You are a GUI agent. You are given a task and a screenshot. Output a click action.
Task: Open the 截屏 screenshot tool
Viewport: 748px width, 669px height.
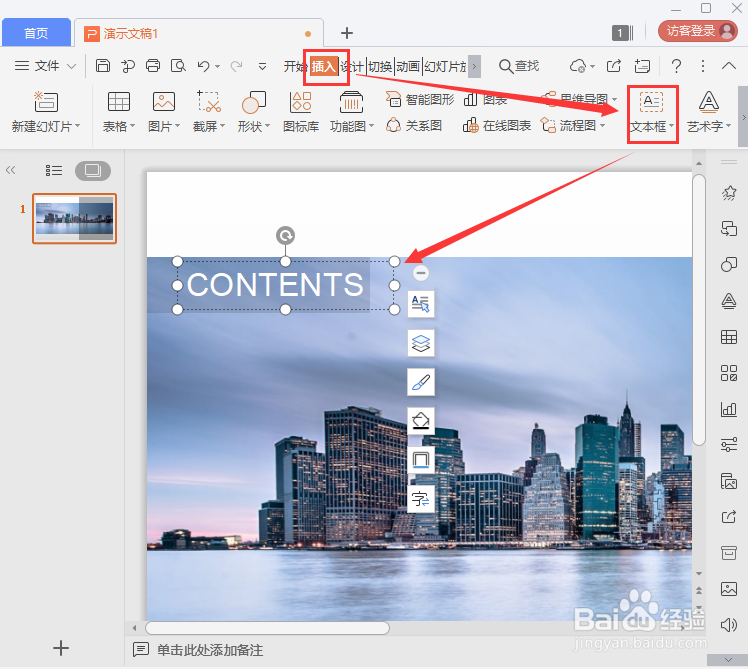point(208,112)
